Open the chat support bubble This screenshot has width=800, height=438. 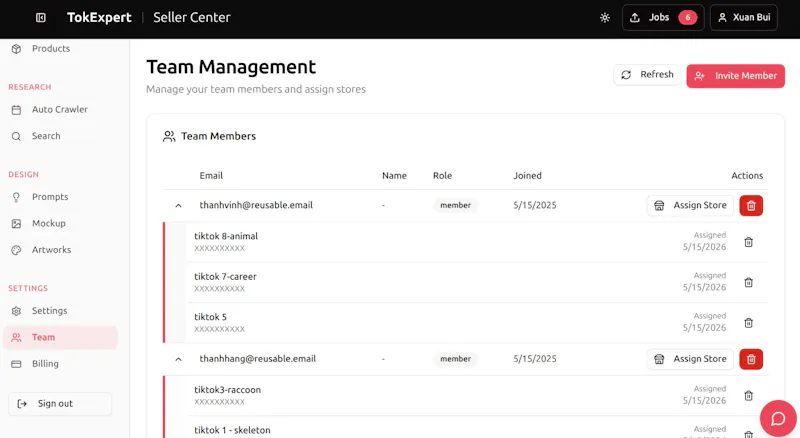778,419
